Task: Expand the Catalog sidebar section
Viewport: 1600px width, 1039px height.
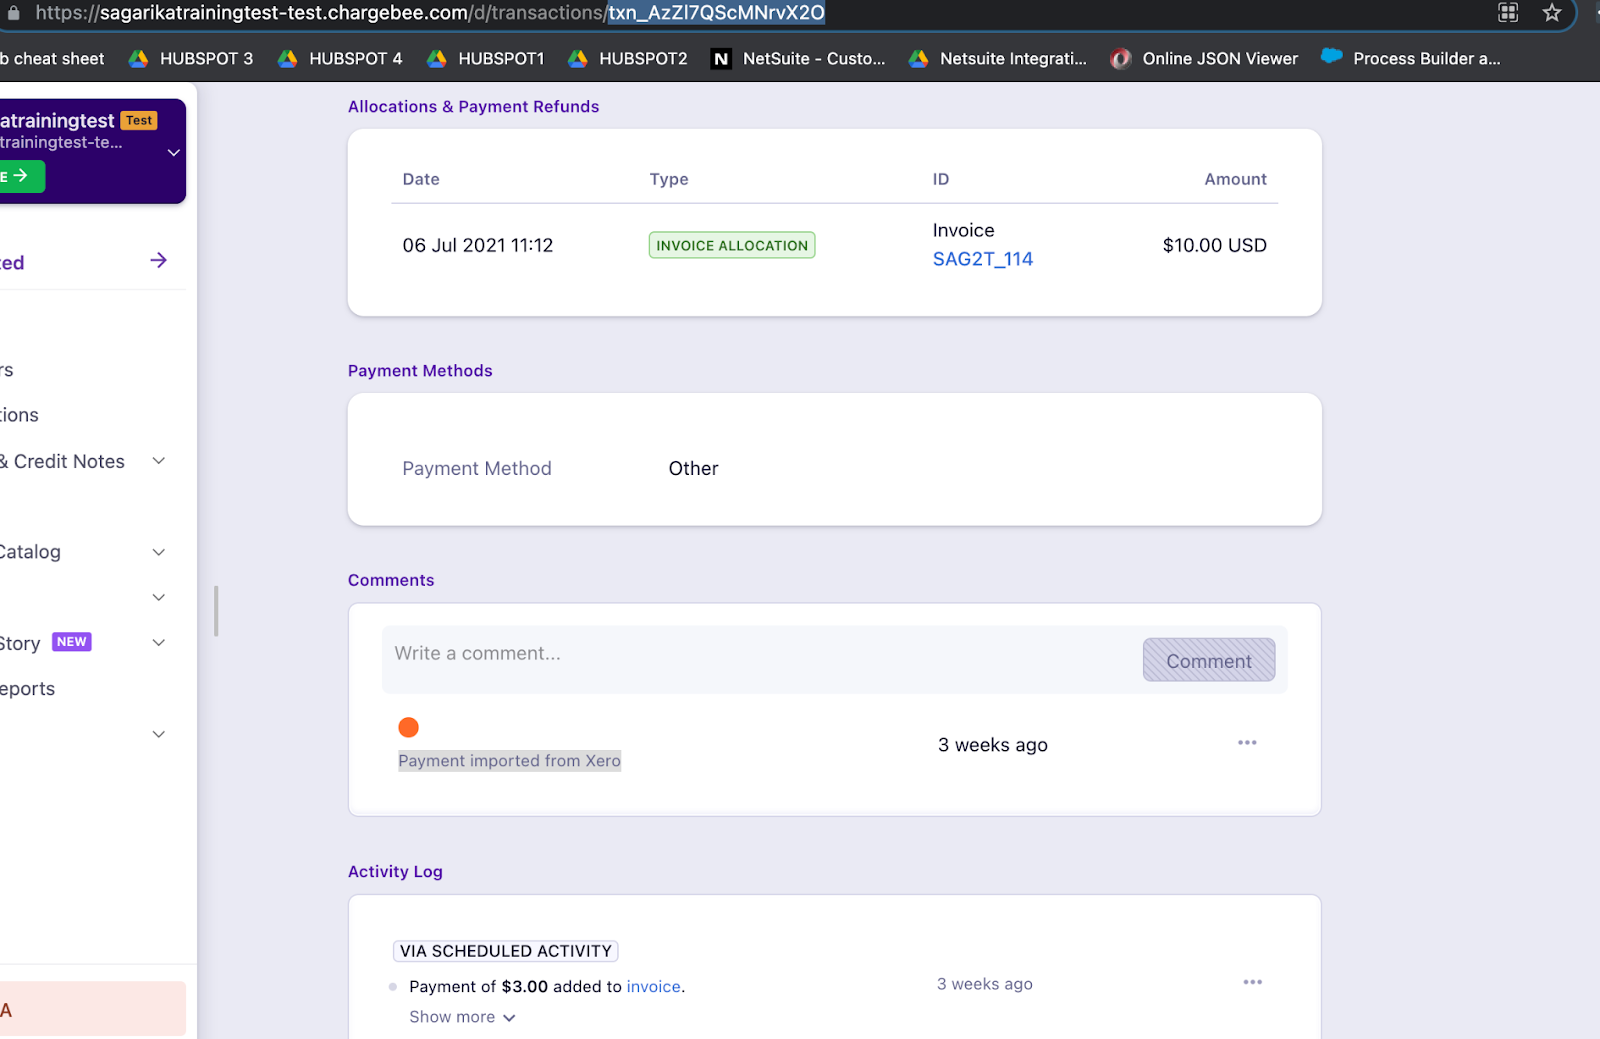Action: pos(158,552)
